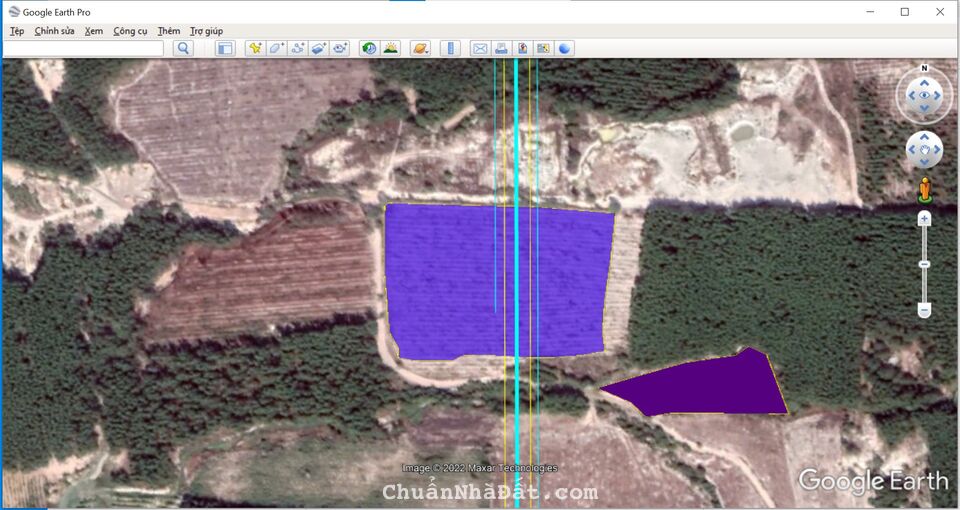This screenshot has width=960, height=510.
Task: Open the Công cụ menu
Action: click(x=130, y=31)
